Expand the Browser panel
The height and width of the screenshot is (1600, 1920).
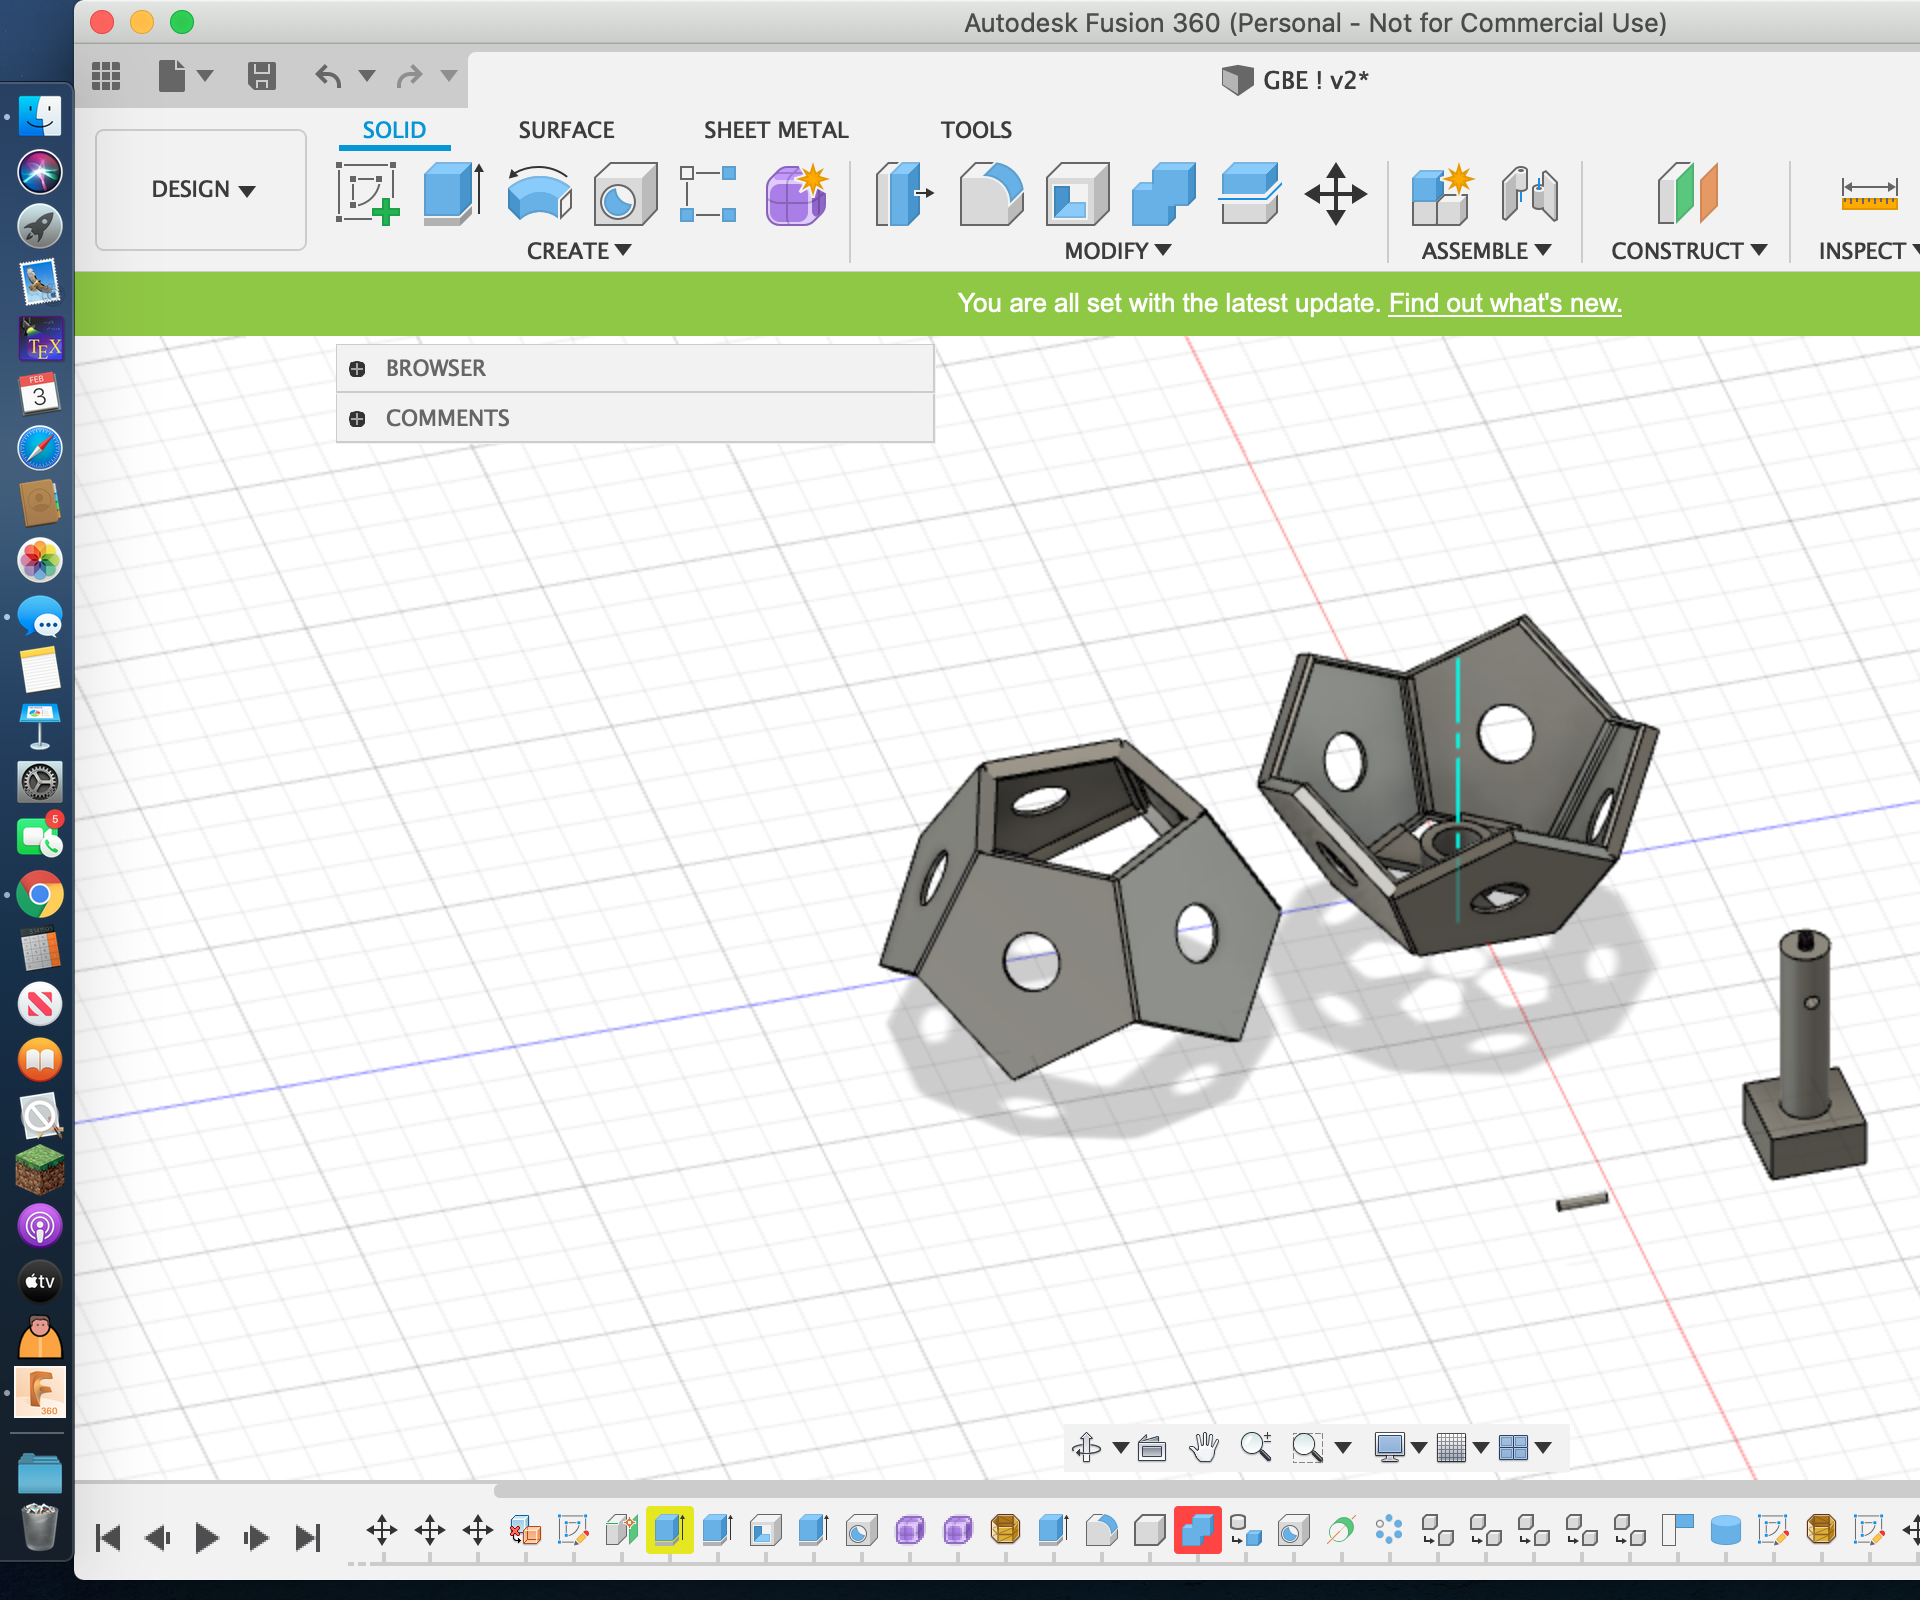point(358,368)
